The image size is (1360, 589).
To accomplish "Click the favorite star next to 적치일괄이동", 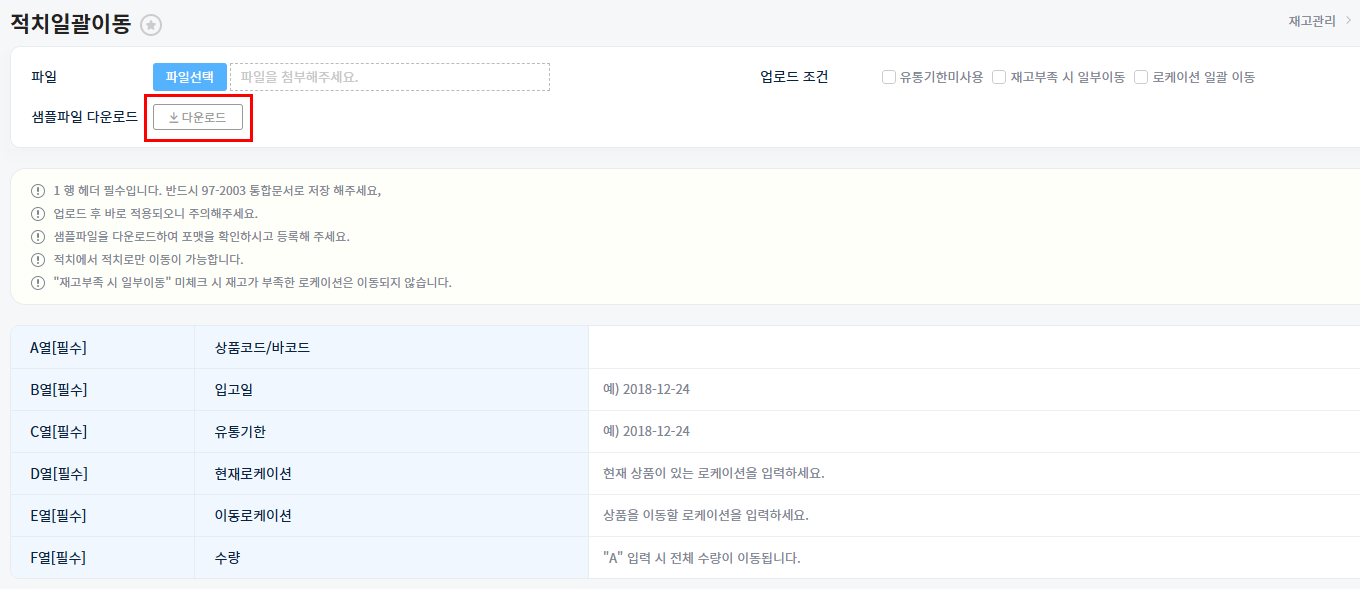I will point(151,25).
